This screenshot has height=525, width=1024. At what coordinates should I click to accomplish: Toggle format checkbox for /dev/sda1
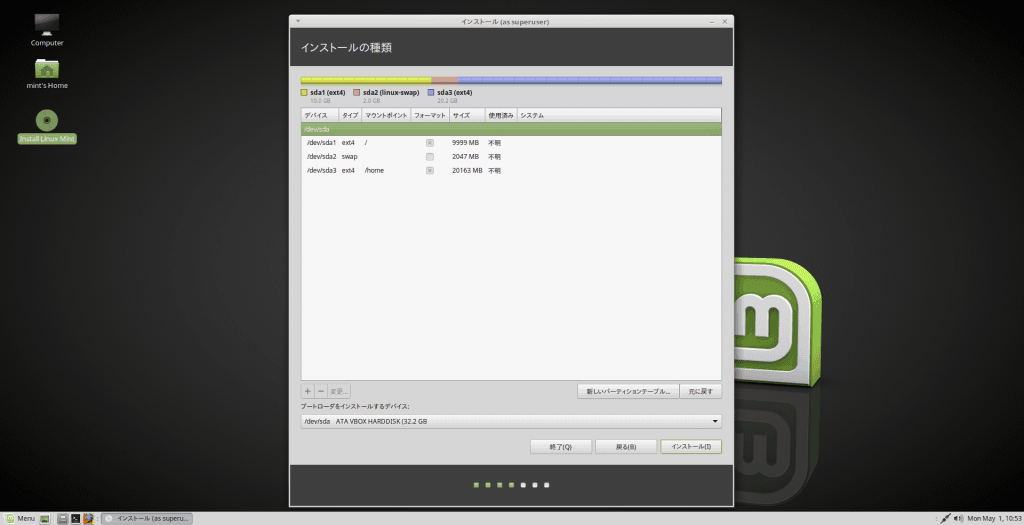coord(430,142)
